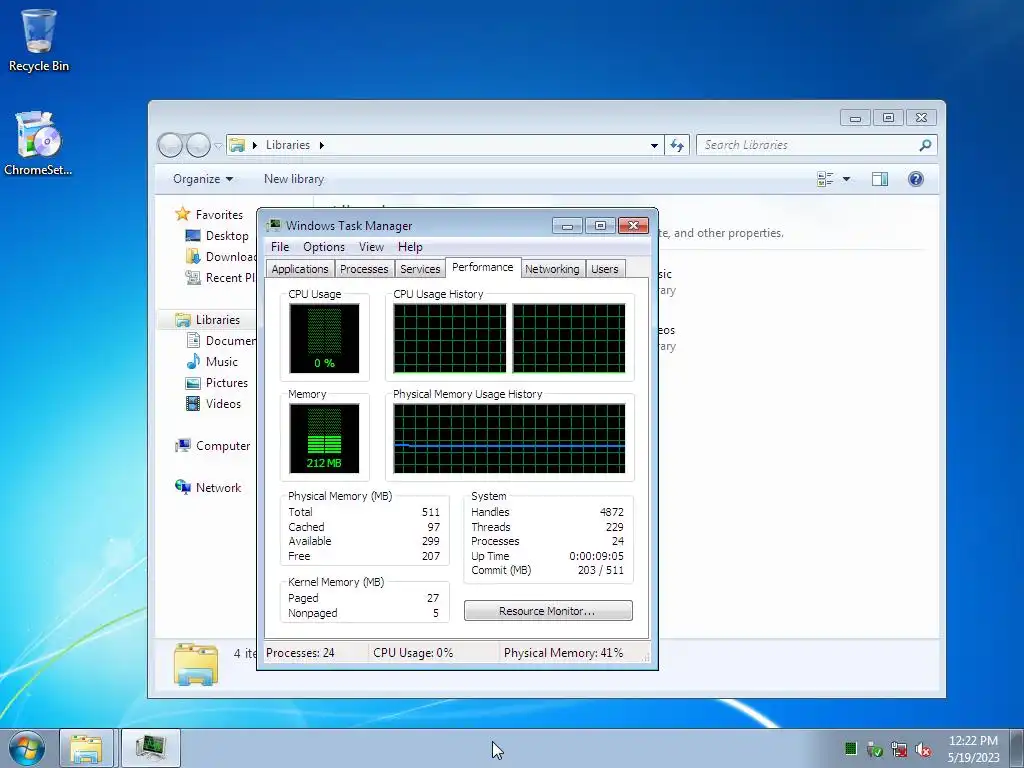The height and width of the screenshot is (768, 1024).
Task: Open the Task Manager Options menu
Action: point(324,247)
